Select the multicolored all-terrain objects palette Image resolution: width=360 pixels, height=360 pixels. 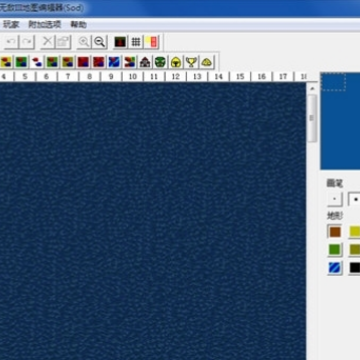coord(130,62)
